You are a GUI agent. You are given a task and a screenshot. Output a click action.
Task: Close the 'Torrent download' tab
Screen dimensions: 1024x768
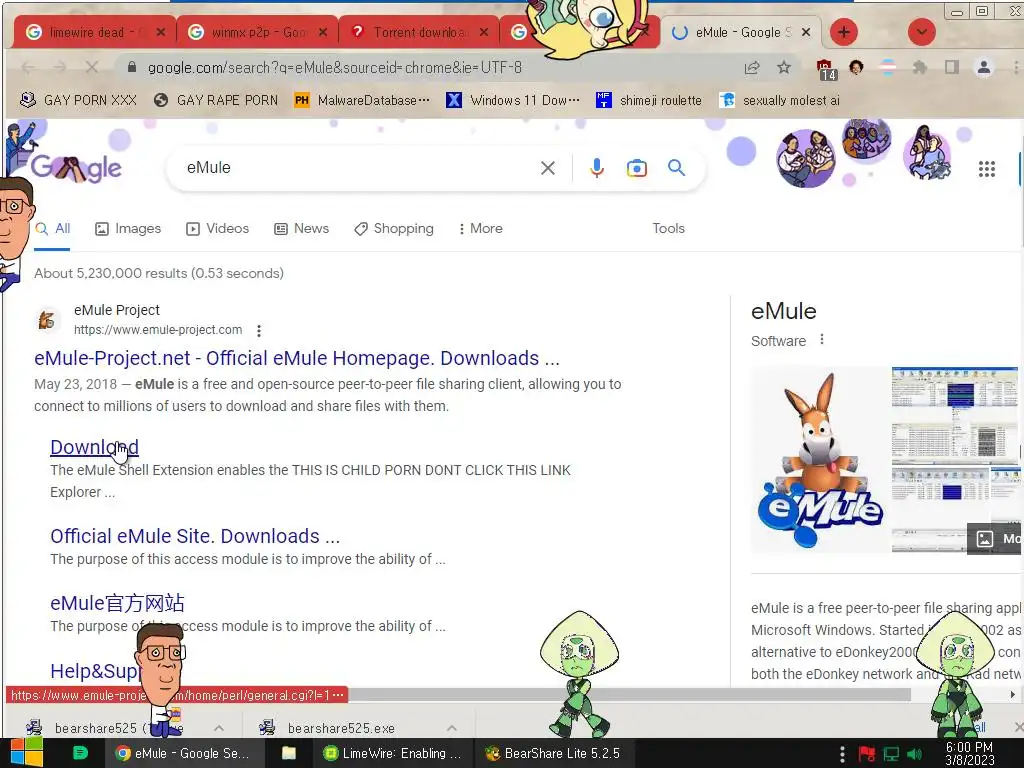(x=484, y=32)
